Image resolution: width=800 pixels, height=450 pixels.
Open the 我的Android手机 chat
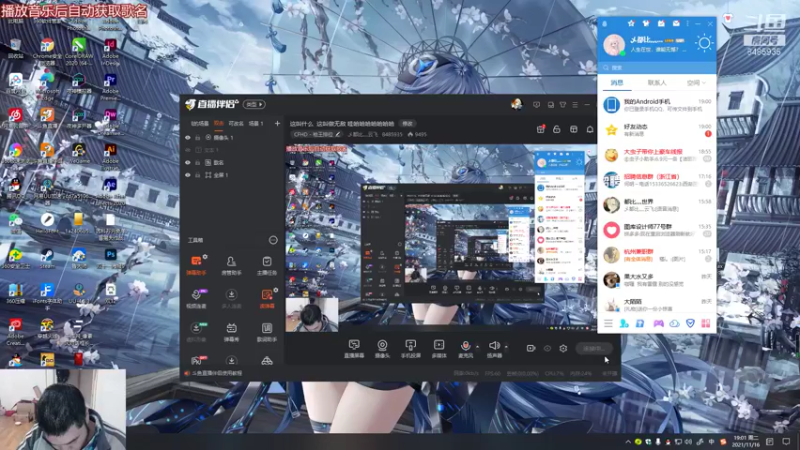pyautogui.click(x=657, y=105)
